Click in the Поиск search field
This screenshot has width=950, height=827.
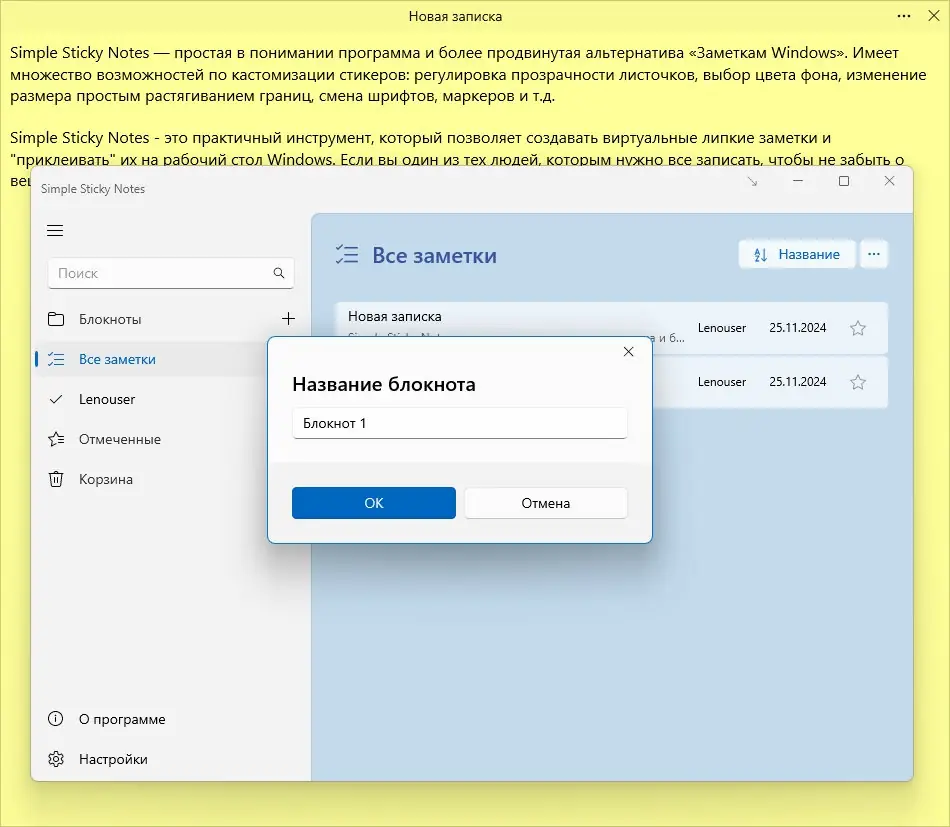171,273
